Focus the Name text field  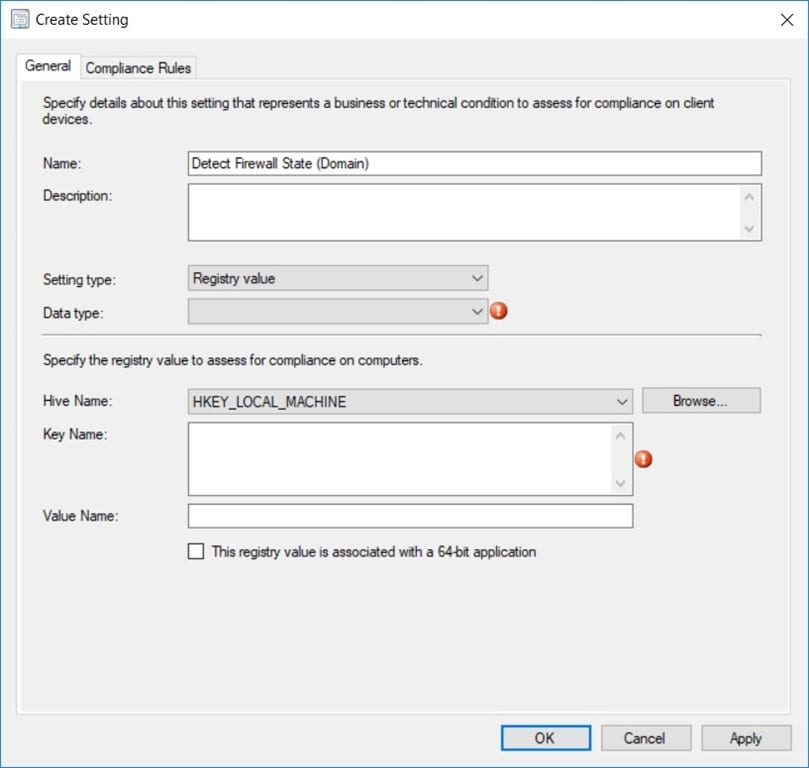[x=475, y=164]
